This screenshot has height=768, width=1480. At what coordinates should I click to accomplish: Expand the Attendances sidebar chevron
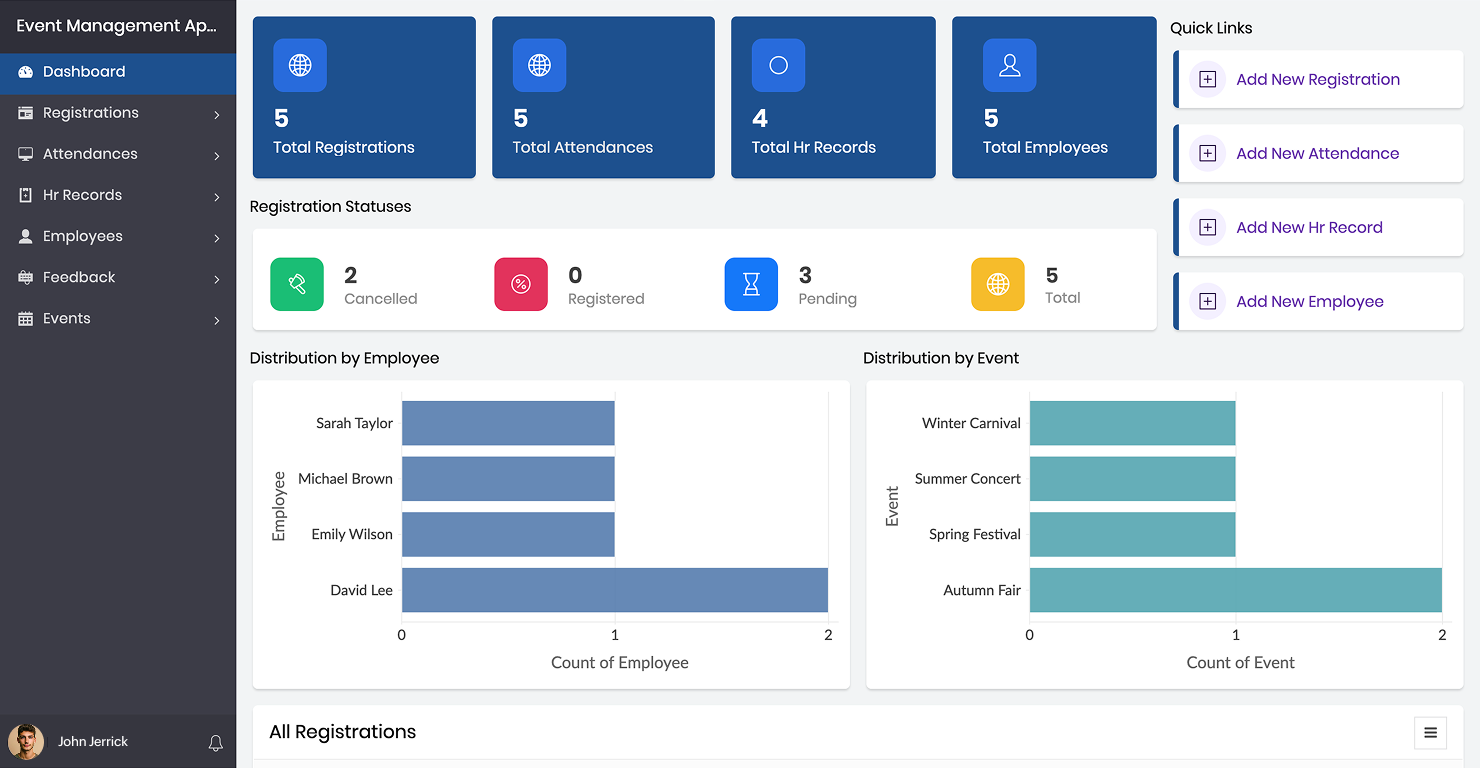[x=217, y=156]
